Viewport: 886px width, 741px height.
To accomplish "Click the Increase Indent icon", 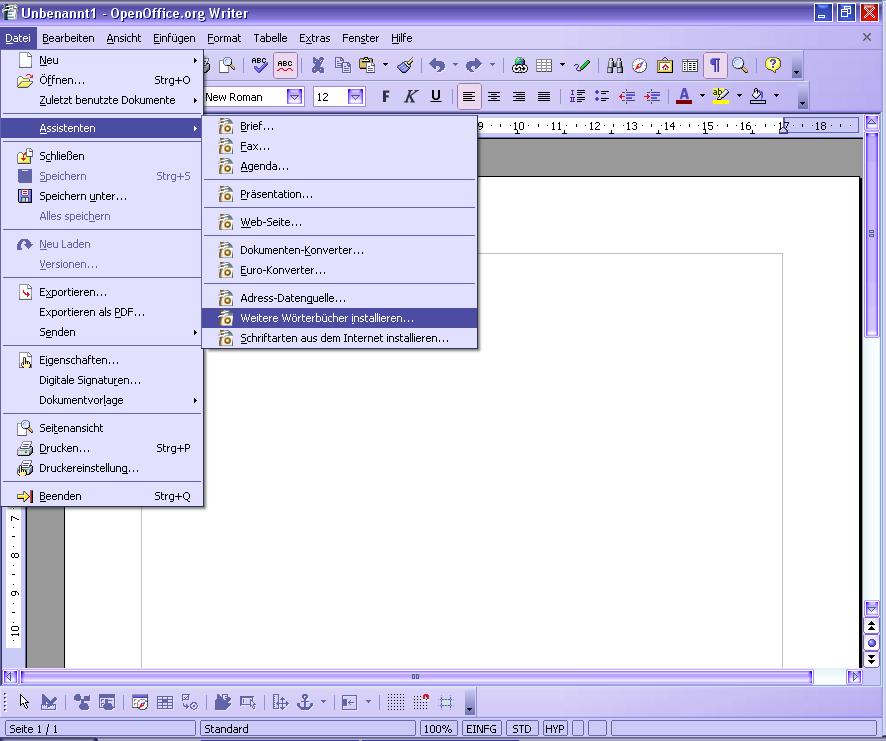I will (x=652, y=97).
